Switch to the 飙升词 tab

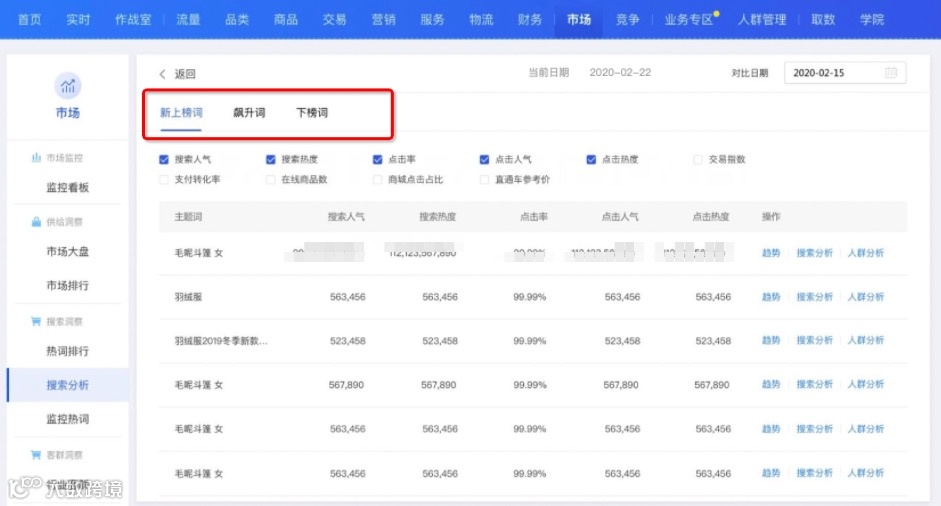coord(249,113)
